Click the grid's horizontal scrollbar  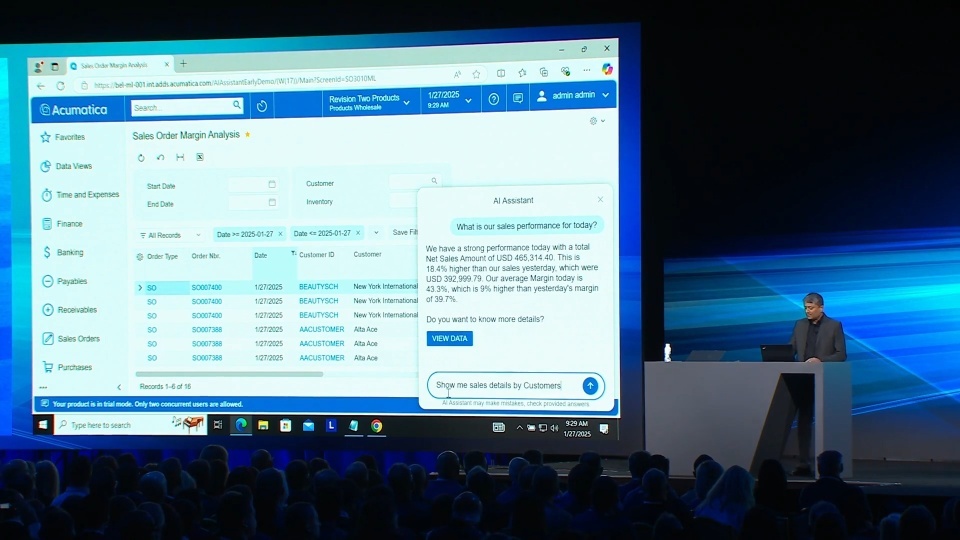[230, 374]
